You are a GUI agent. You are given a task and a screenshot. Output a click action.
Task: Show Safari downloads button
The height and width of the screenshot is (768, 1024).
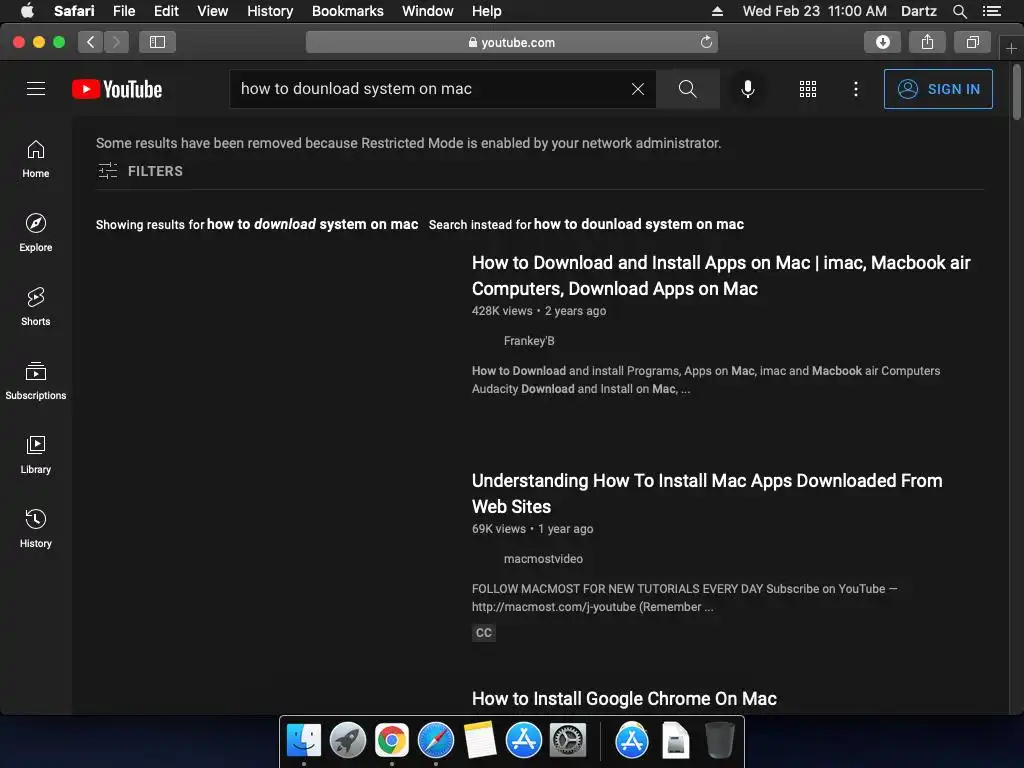point(882,42)
